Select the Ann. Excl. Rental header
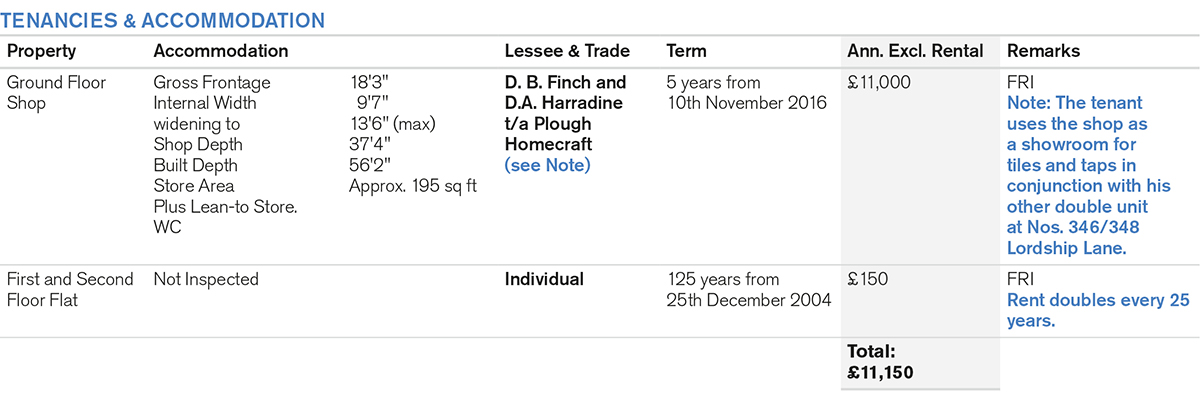1200x399 pixels. point(915,51)
